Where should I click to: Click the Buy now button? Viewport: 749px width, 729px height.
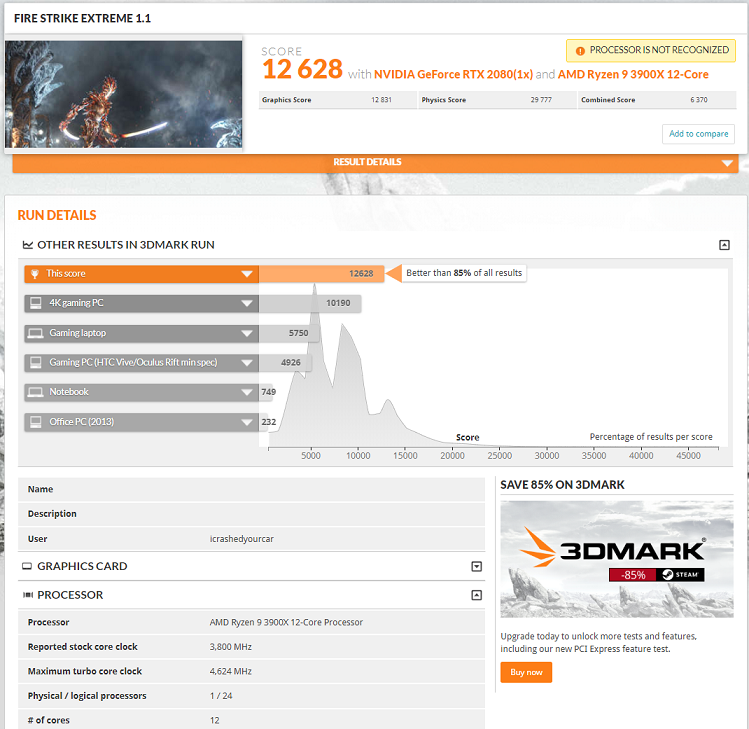(x=526, y=672)
